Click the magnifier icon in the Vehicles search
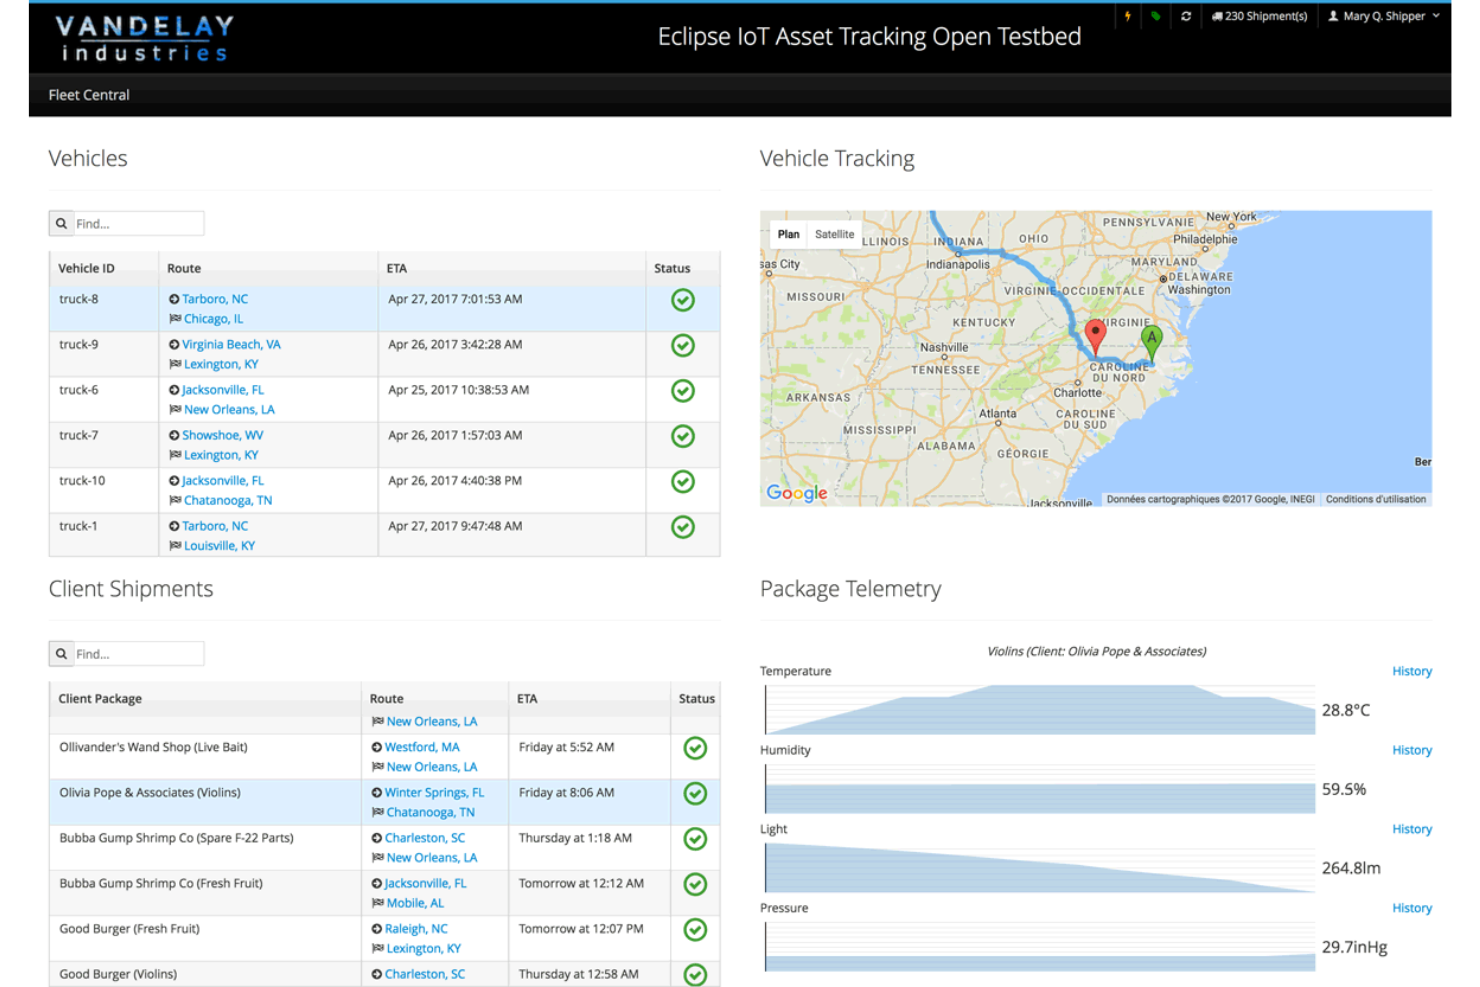This screenshot has height=987, width=1480. 61,223
